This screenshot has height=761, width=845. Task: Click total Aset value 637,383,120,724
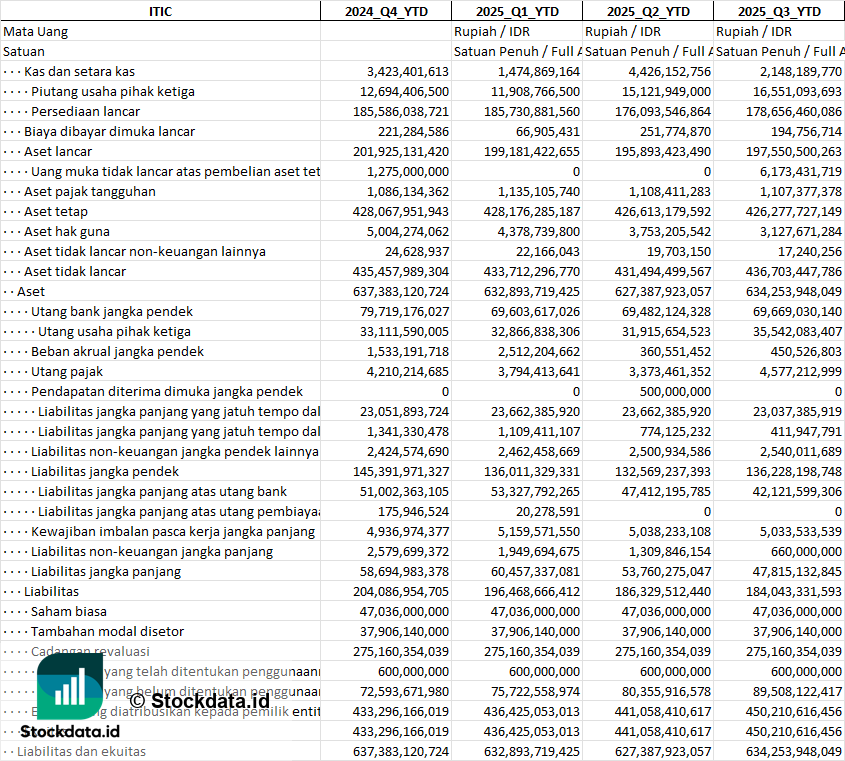coord(401,290)
